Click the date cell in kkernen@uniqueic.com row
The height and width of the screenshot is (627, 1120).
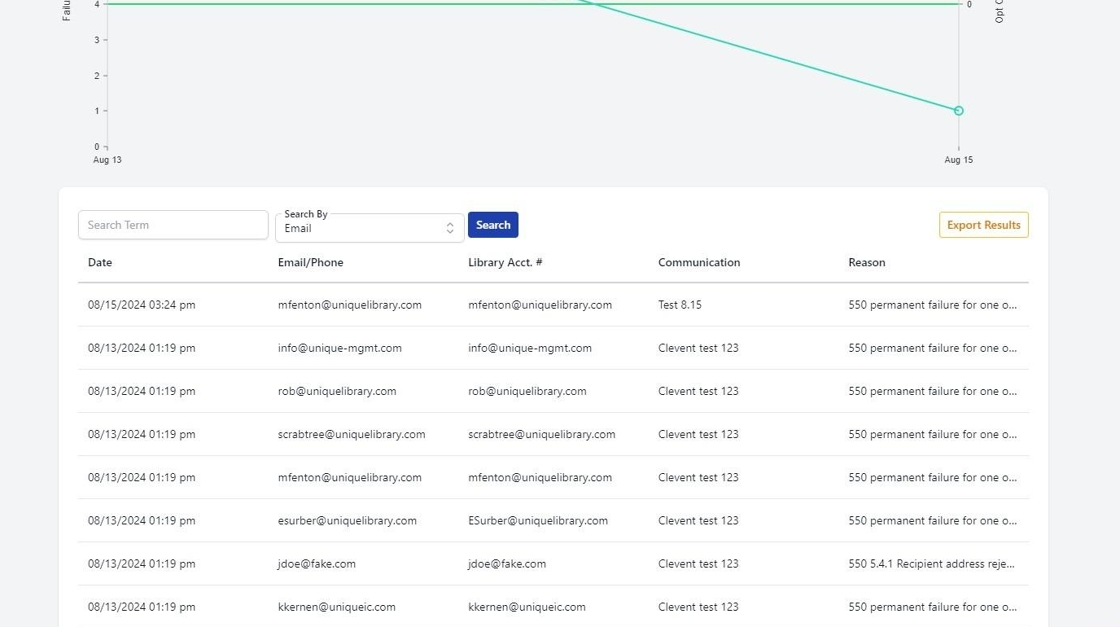tap(141, 607)
